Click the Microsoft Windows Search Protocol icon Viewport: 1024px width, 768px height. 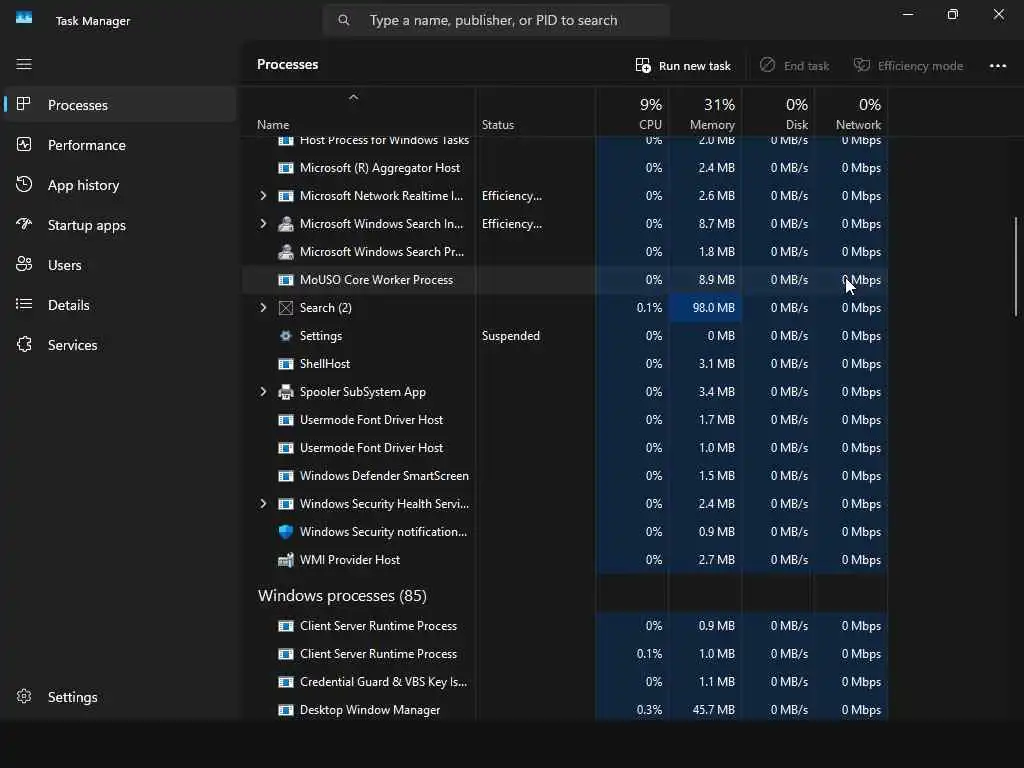click(285, 251)
